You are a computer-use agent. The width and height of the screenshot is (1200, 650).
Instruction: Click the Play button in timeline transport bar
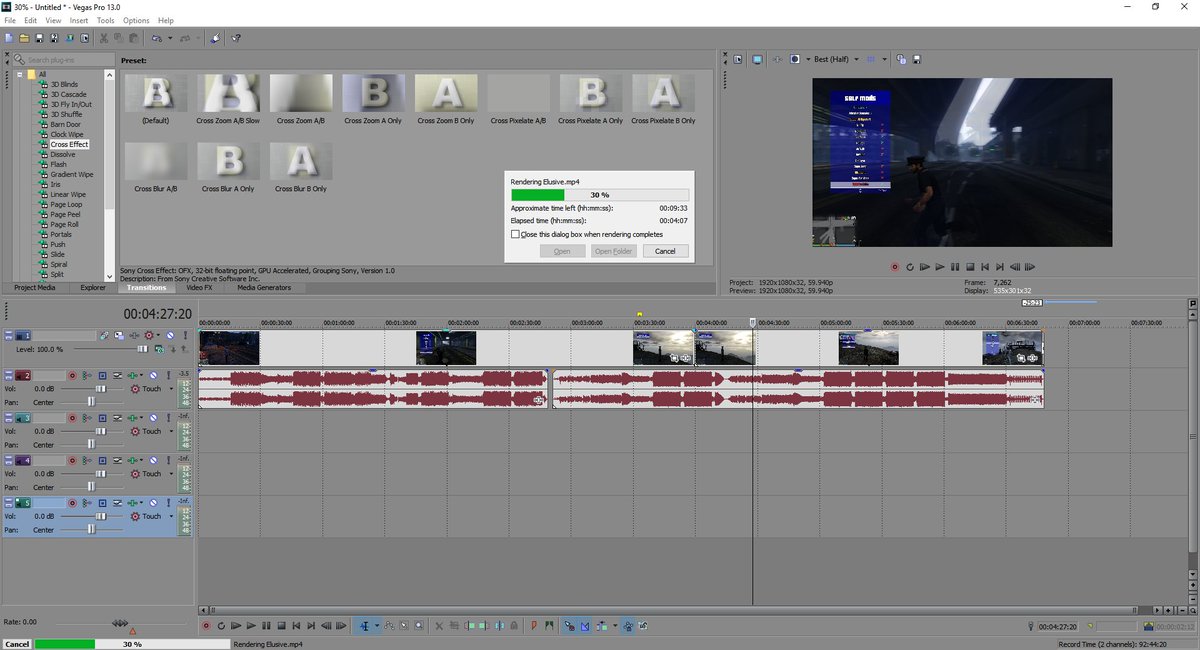click(x=251, y=626)
